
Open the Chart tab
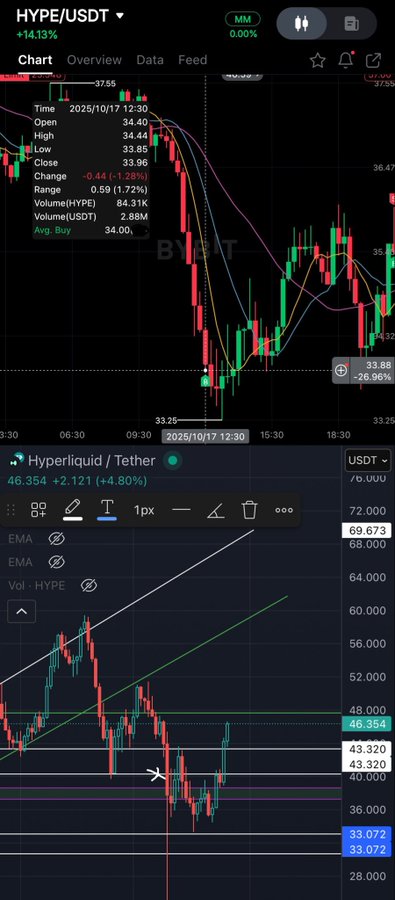[35, 60]
